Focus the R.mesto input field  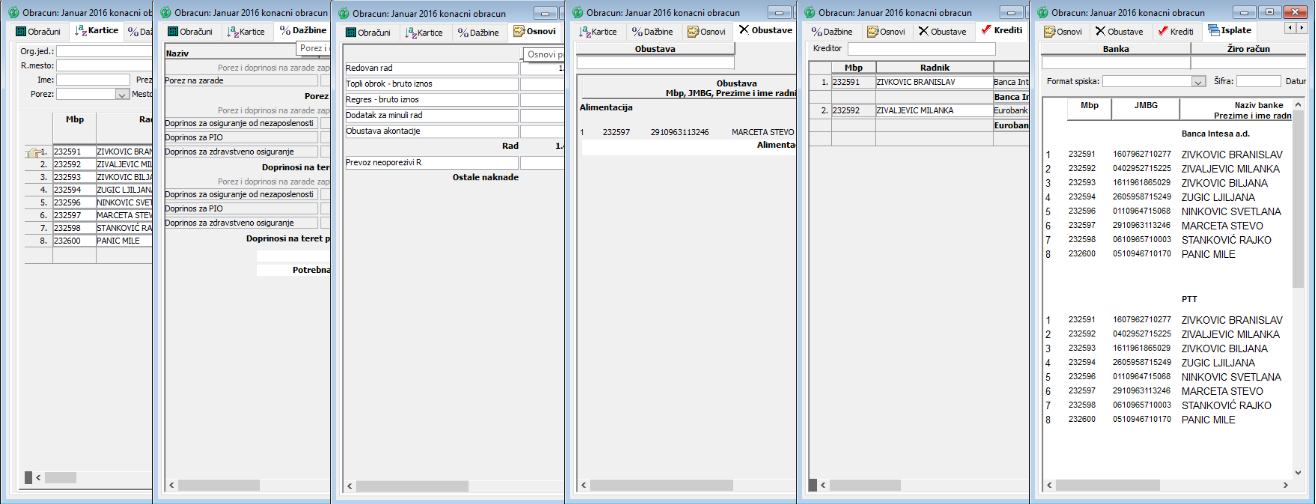(x=104, y=64)
